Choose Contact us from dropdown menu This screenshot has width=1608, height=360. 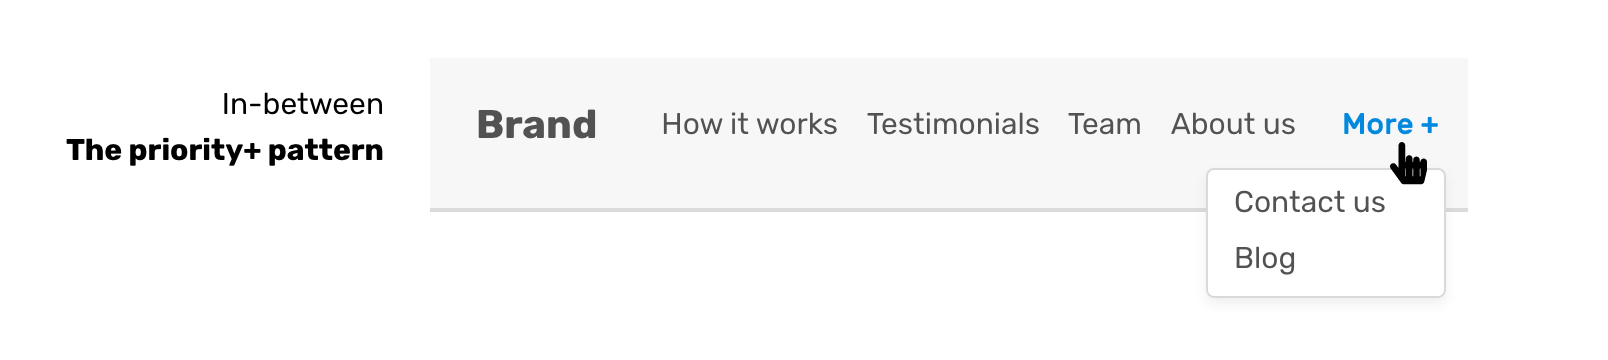point(1309,202)
